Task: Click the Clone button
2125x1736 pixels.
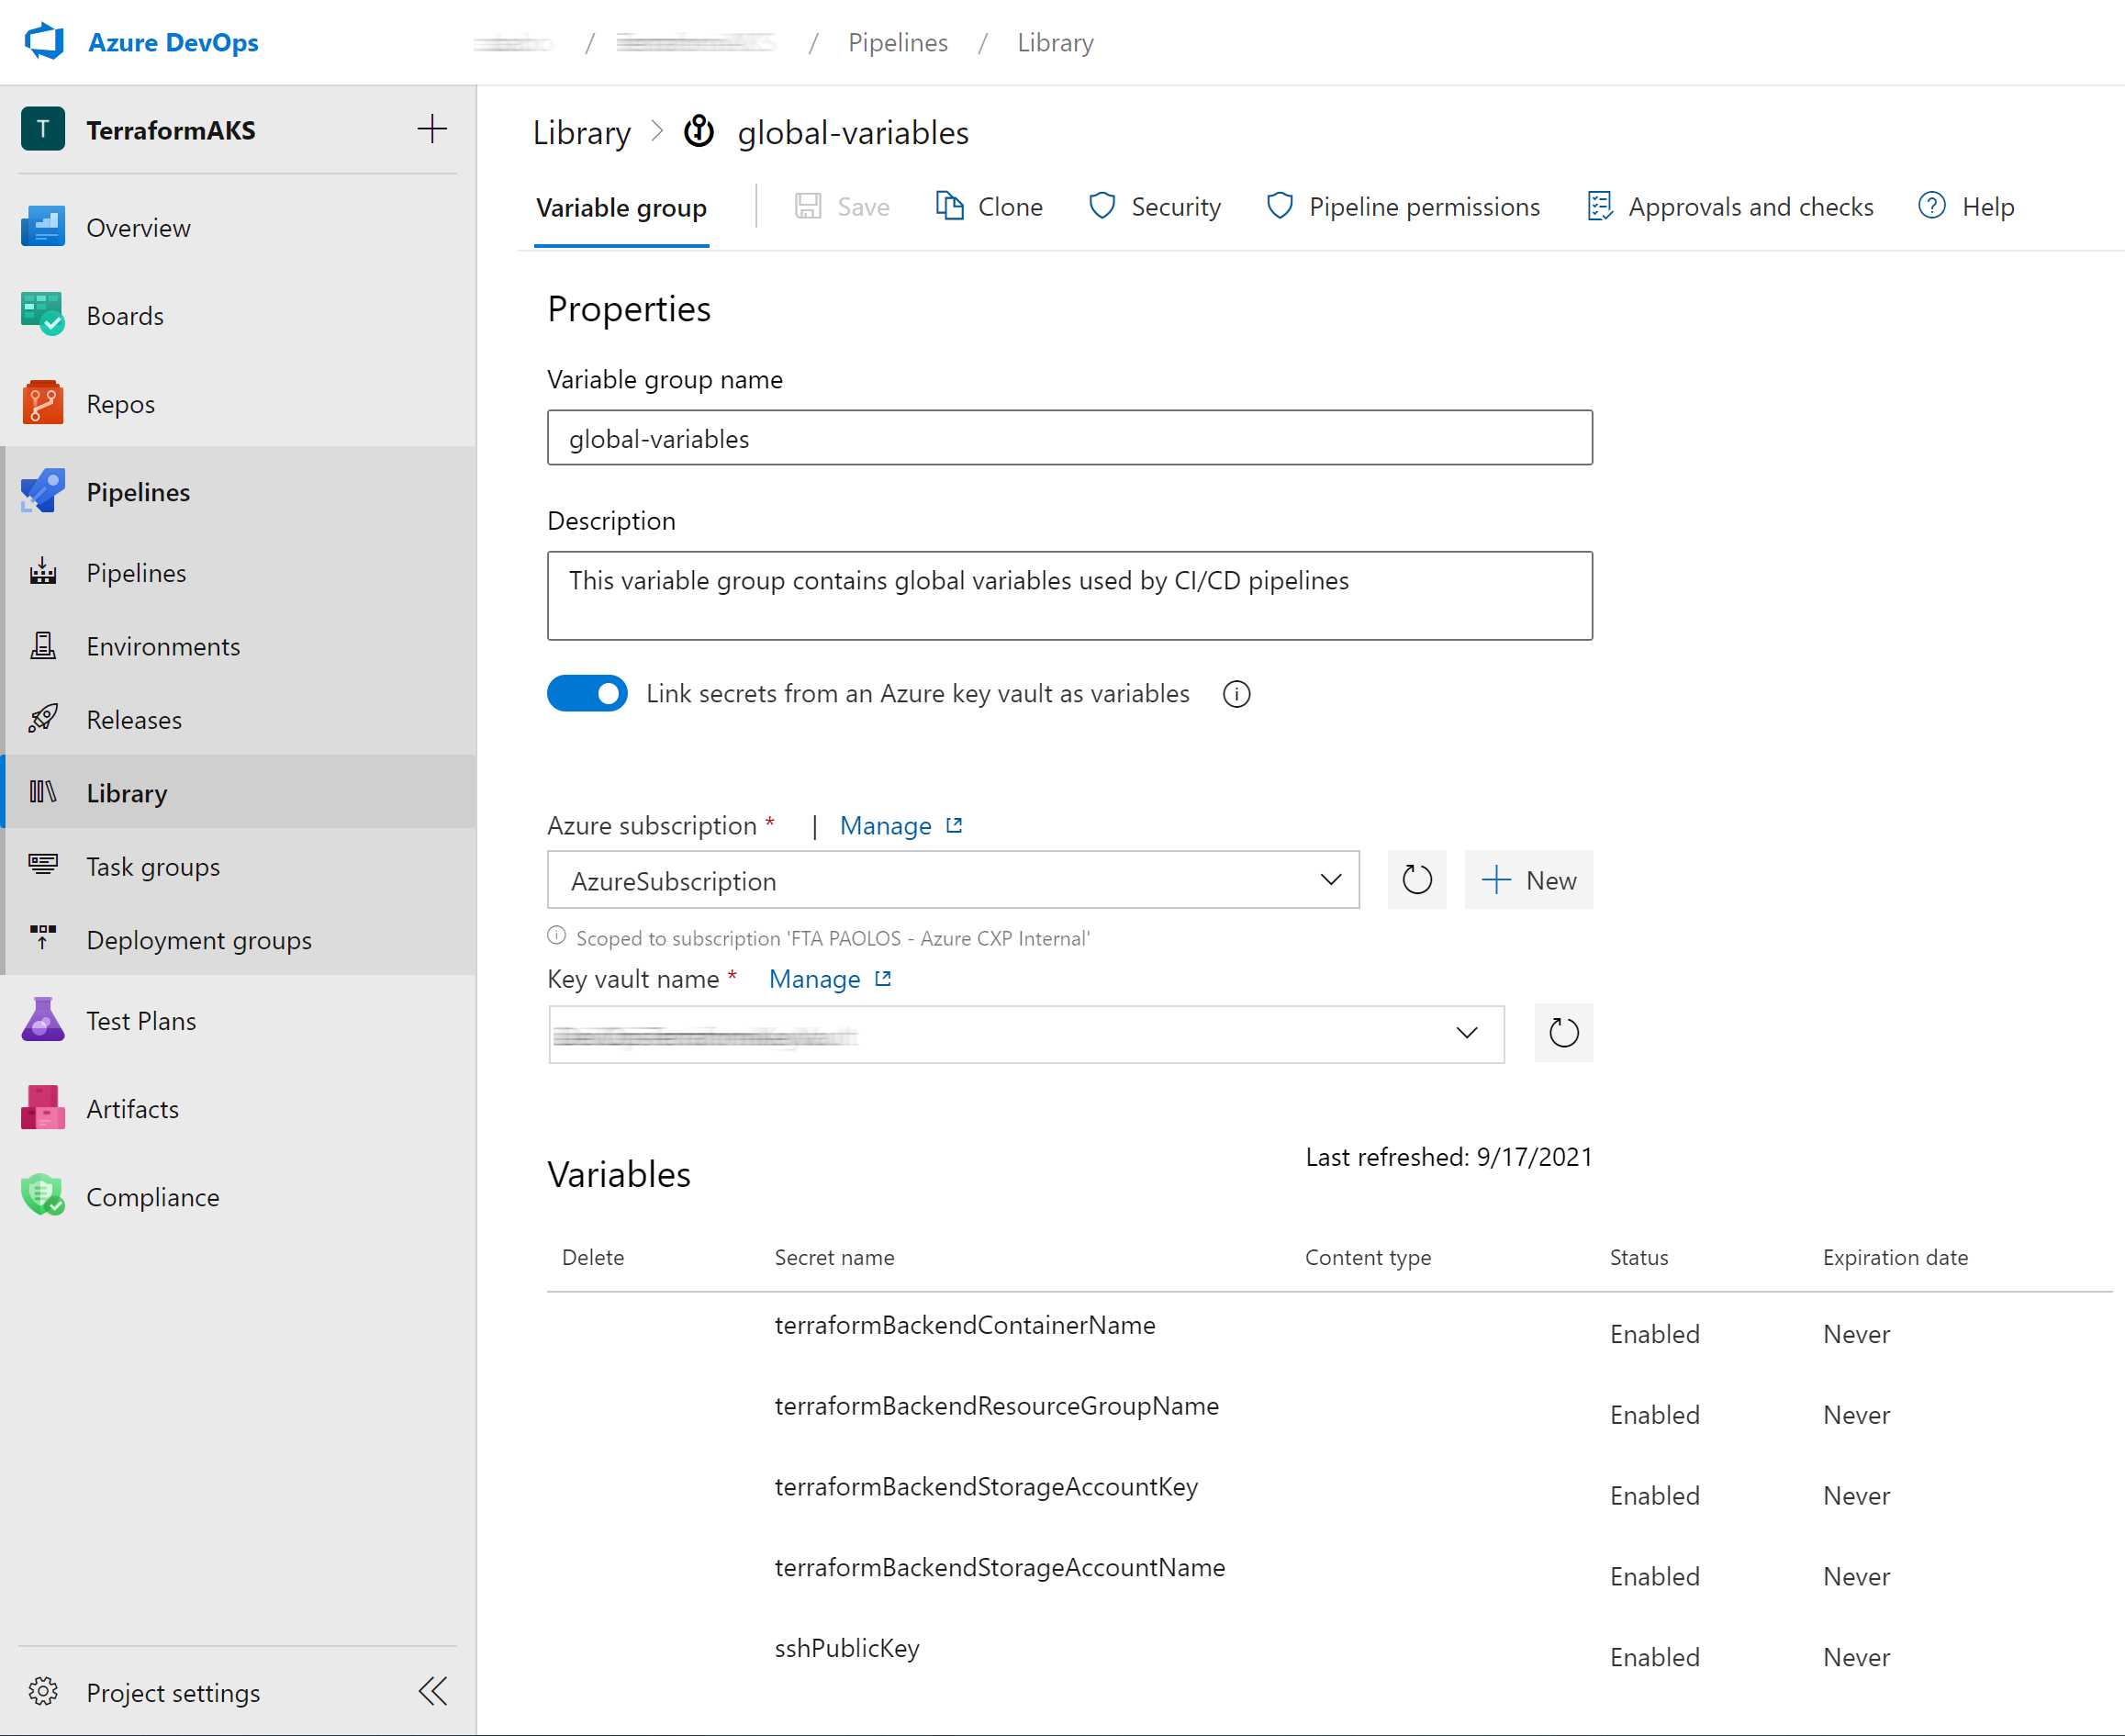Action: tap(990, 207)
